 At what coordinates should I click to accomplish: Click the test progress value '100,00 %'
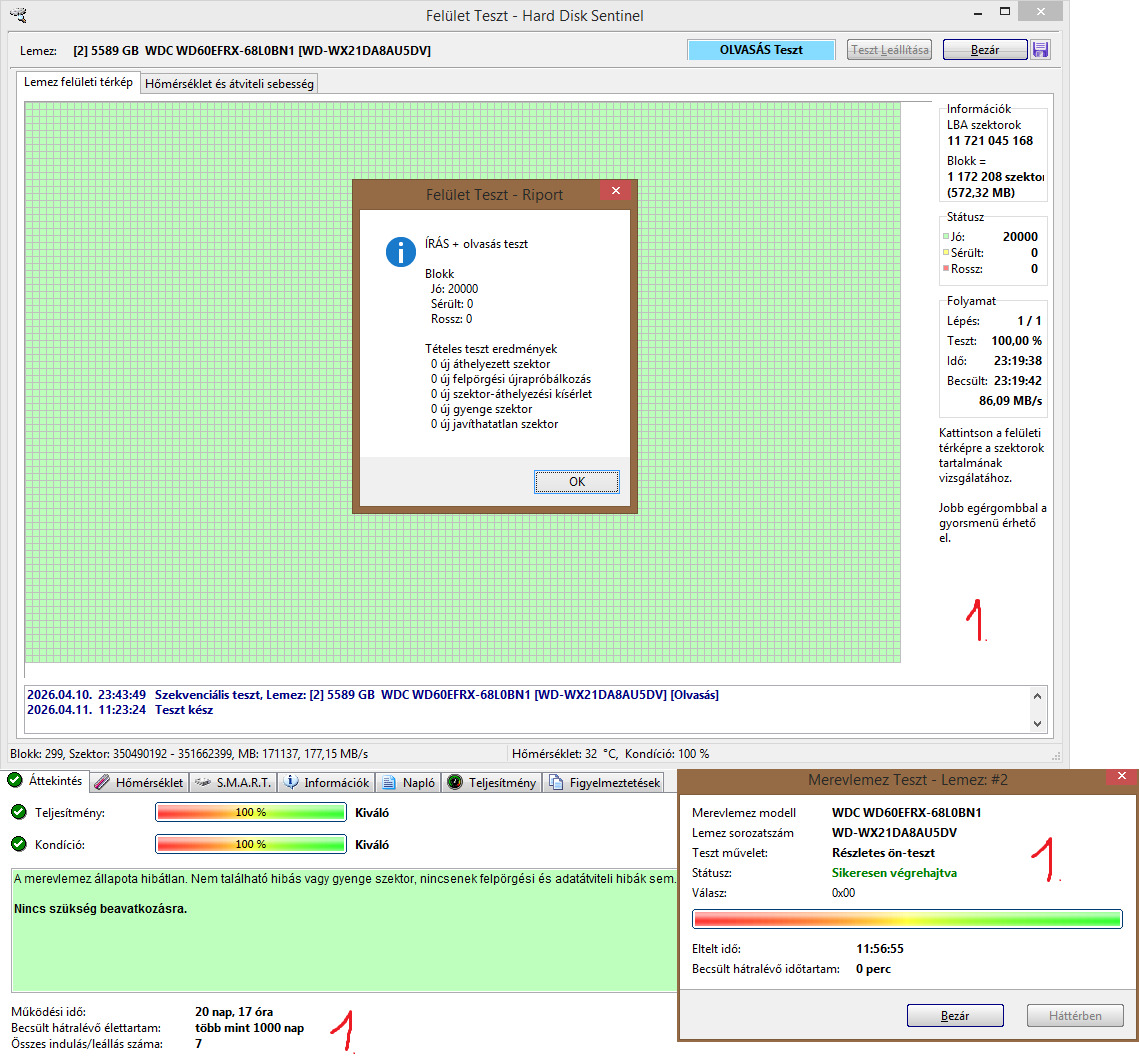1016,340
